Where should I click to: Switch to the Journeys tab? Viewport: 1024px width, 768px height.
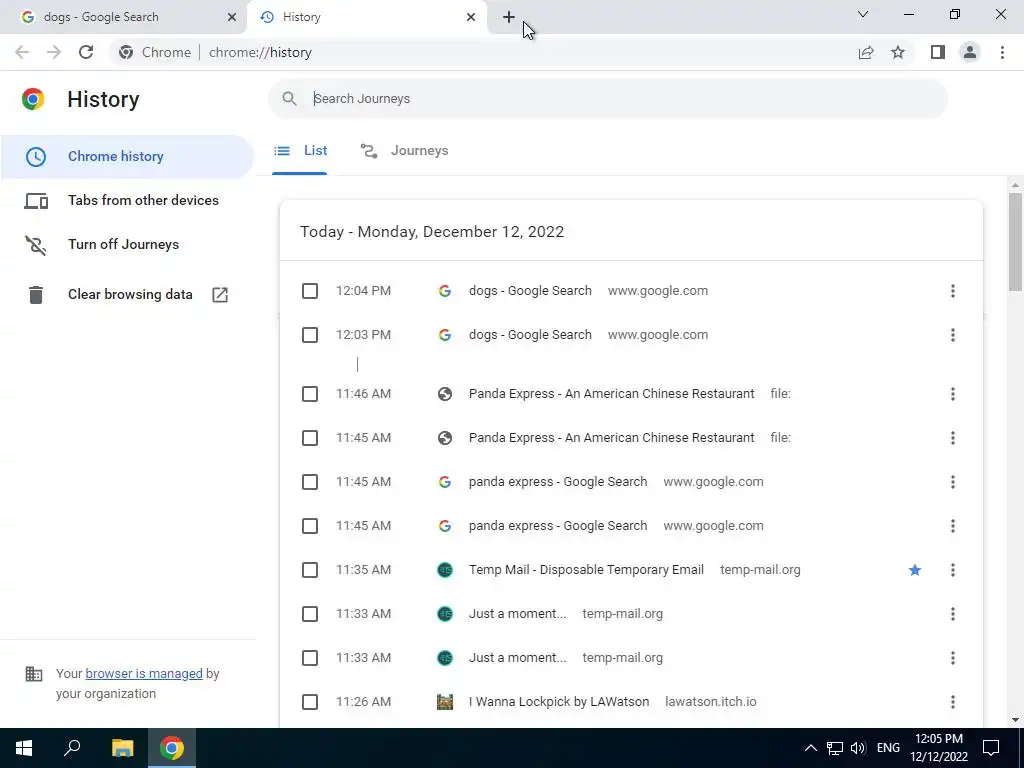tap(404, 151)
